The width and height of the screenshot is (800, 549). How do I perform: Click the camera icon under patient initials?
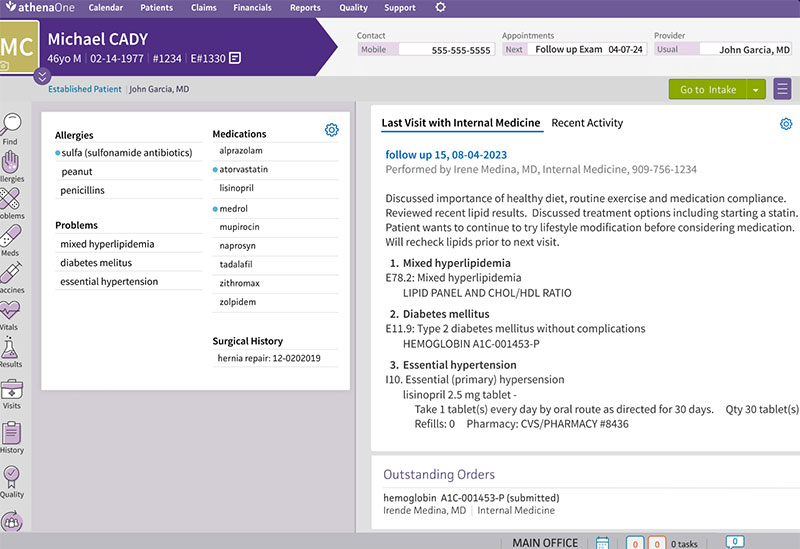point(4,65)
